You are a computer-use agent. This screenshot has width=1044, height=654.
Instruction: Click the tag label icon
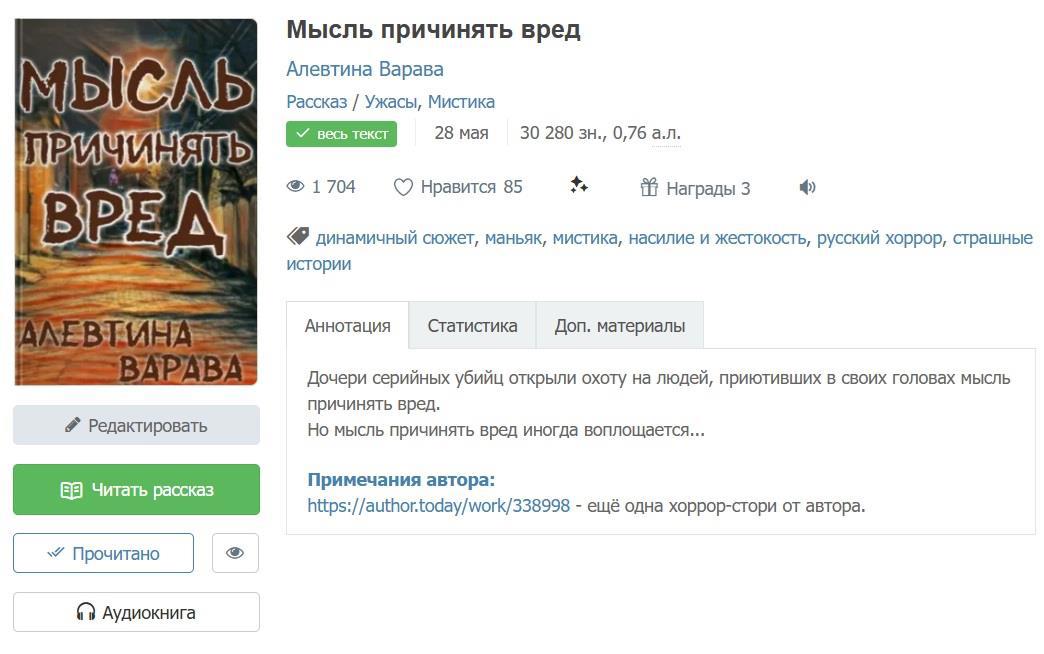coord(298,236)
